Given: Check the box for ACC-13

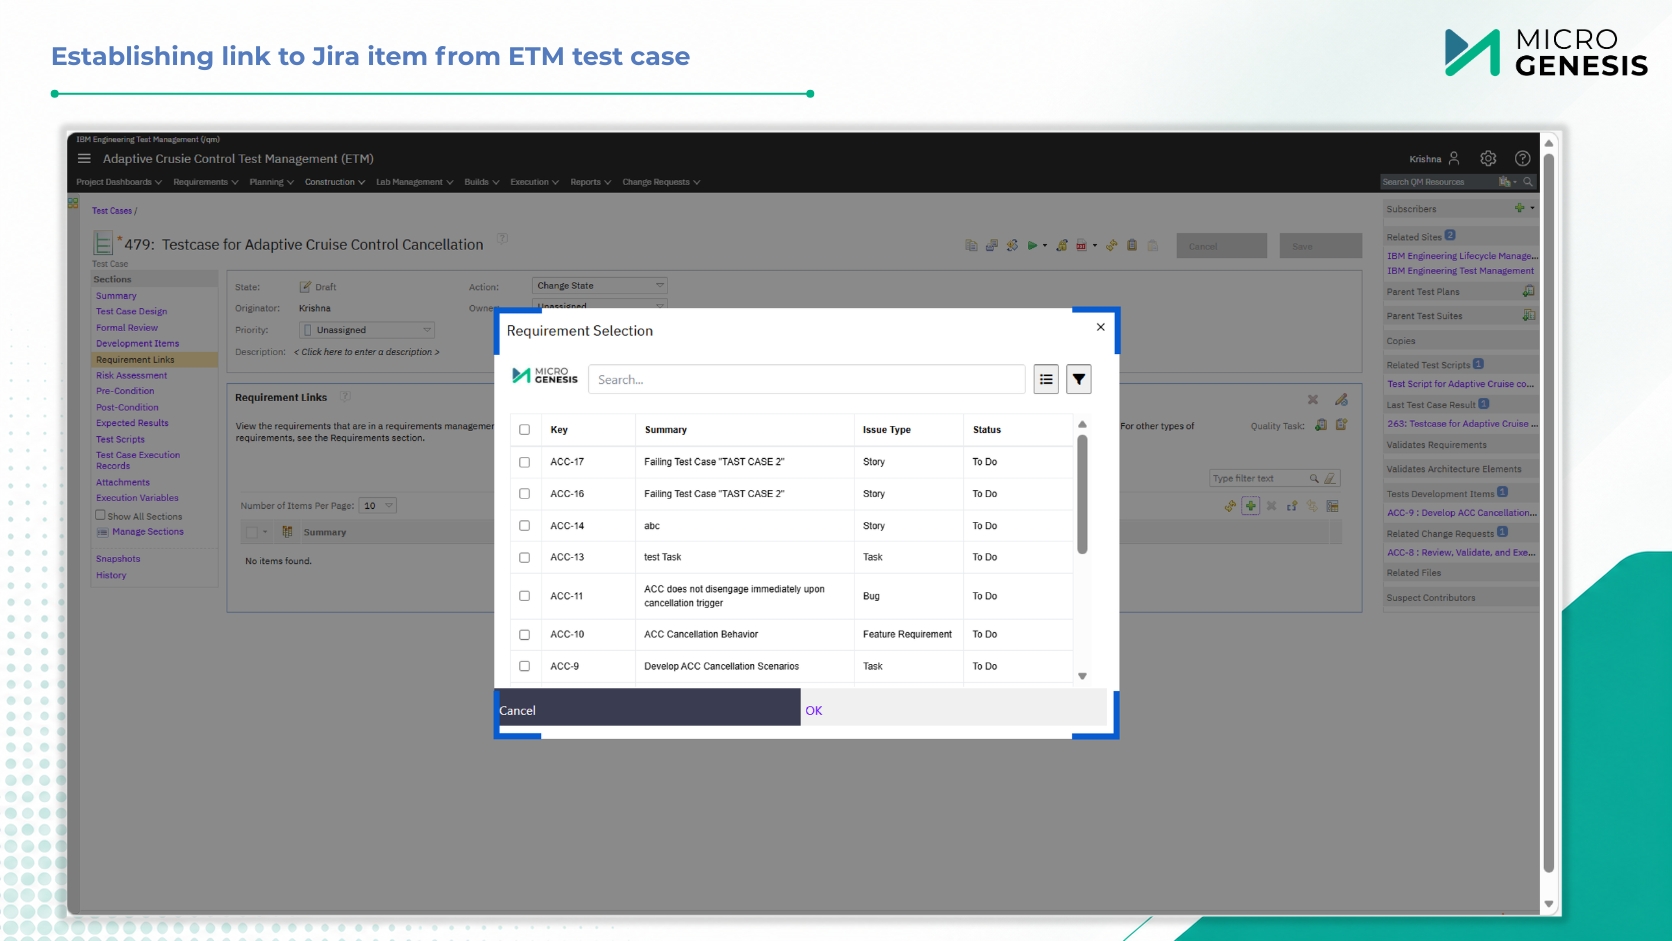Looking at the screenshot, I should 524,558.
